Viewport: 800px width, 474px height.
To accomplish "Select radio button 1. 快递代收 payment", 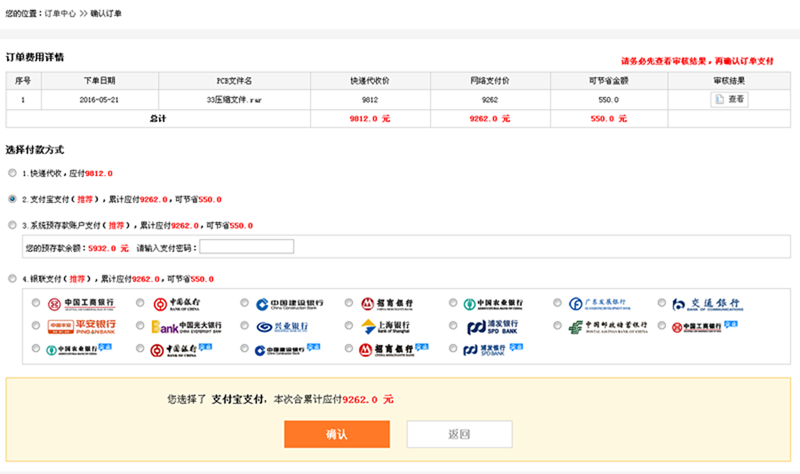I will coord(12,173).
